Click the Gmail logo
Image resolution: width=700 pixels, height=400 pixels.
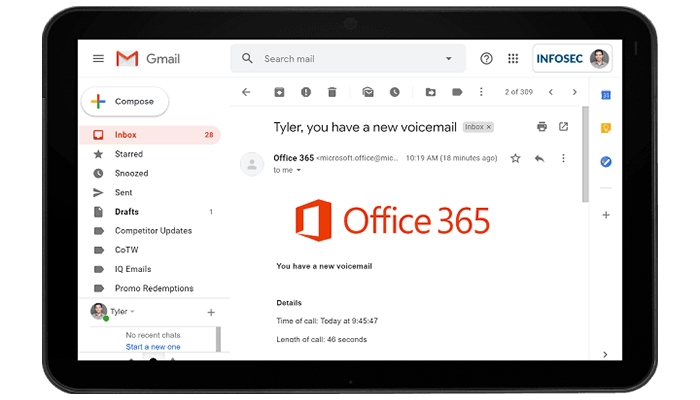(148, 58)
